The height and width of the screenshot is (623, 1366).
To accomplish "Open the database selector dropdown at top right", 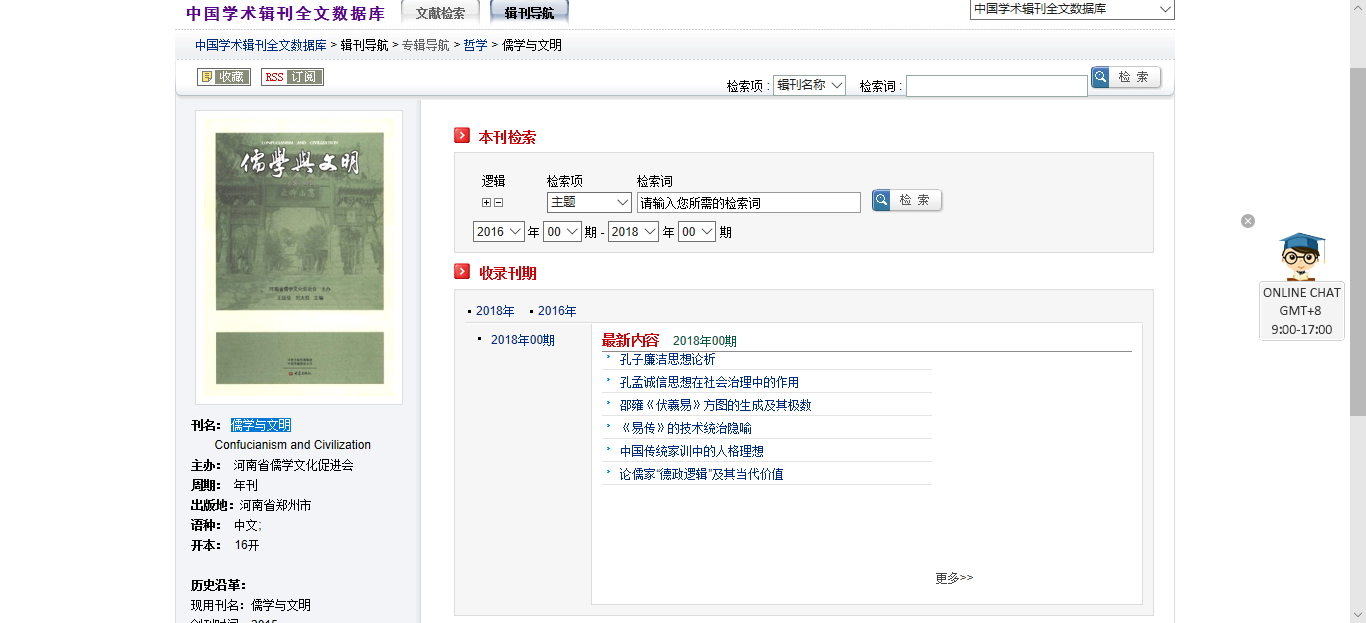I will coord(1072,9).
